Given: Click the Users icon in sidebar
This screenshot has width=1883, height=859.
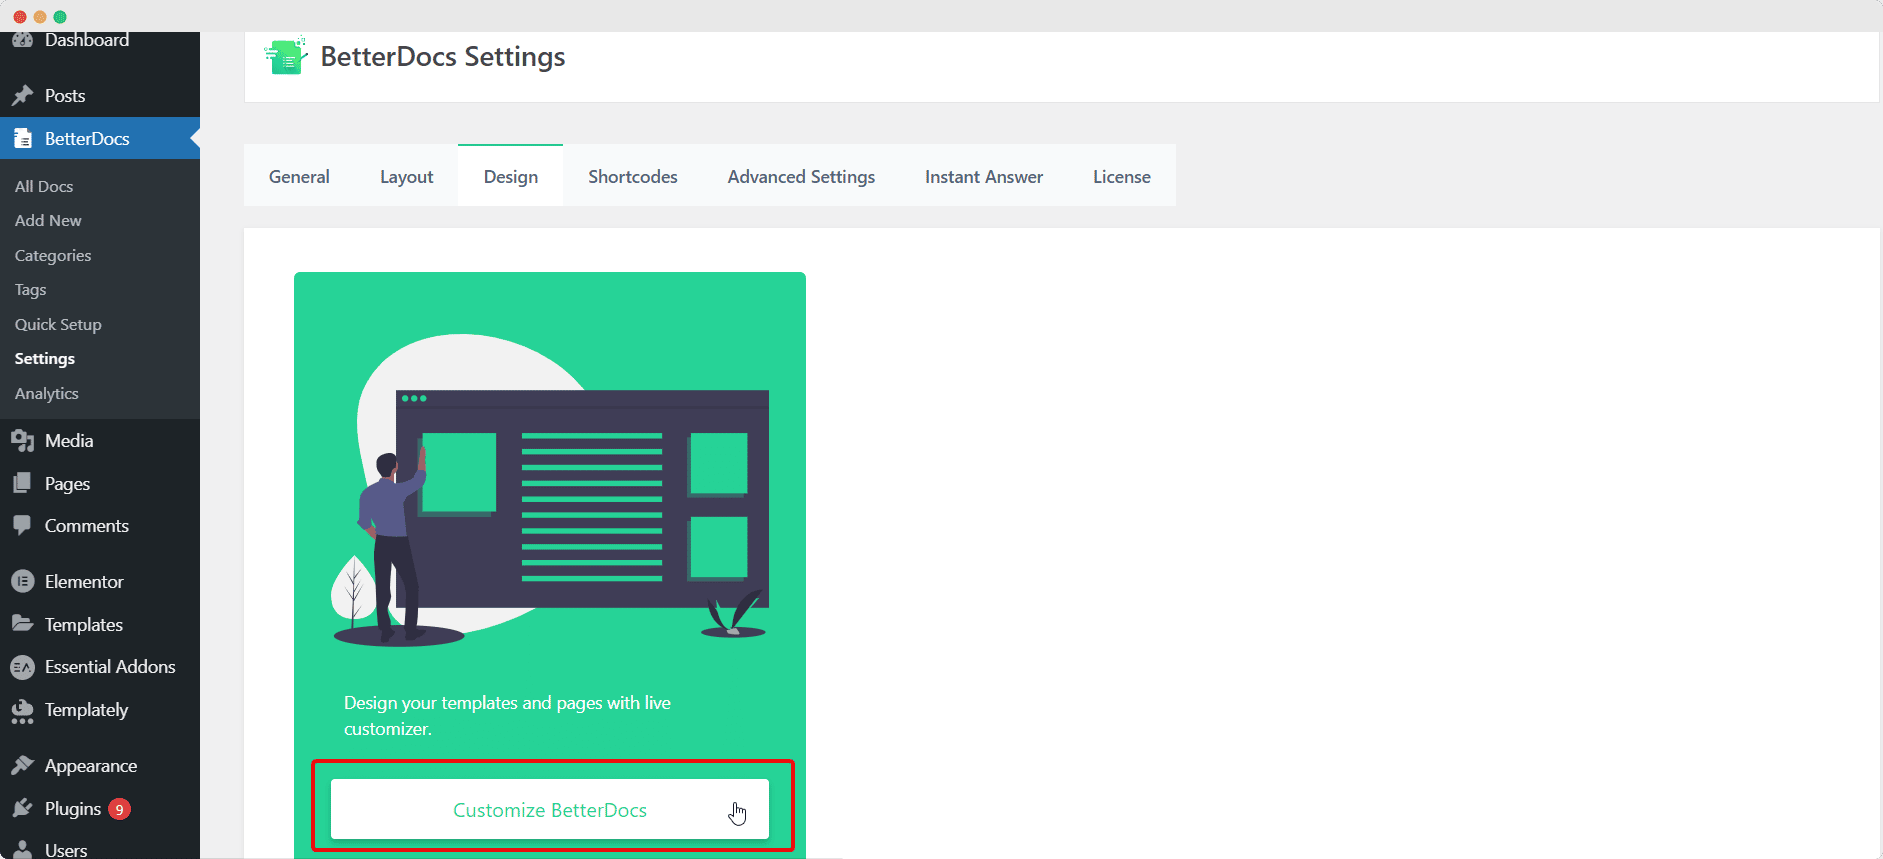Looking at the screenshot, I should [22, 850].
